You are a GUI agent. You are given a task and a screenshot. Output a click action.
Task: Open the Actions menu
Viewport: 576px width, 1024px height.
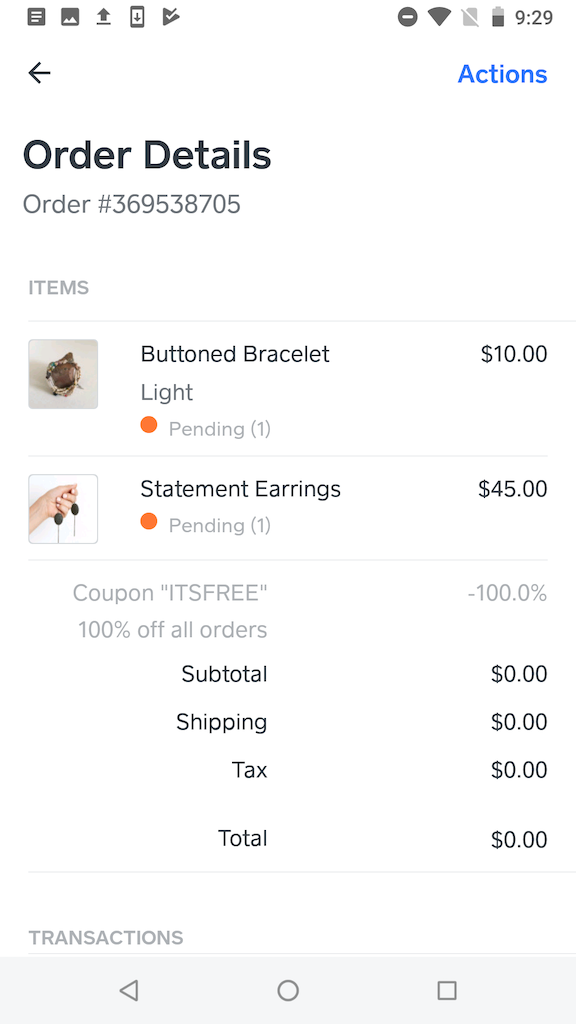(x=502, y=73)
